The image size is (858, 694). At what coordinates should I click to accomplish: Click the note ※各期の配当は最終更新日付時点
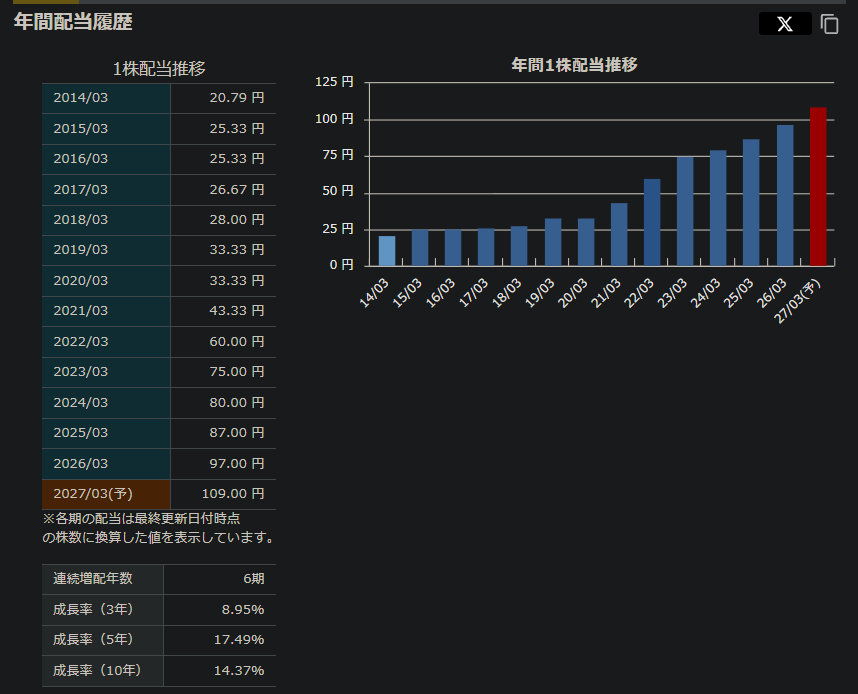141,518
